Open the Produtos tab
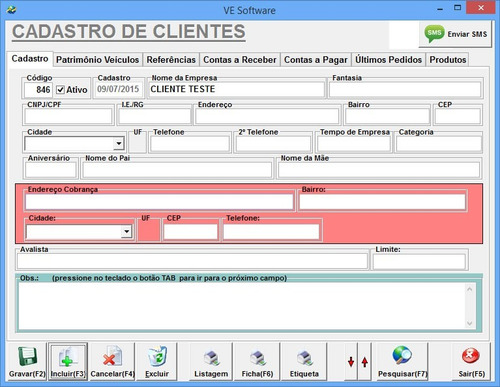The width and height of the screenshot is (500, 387). (448, 60)
